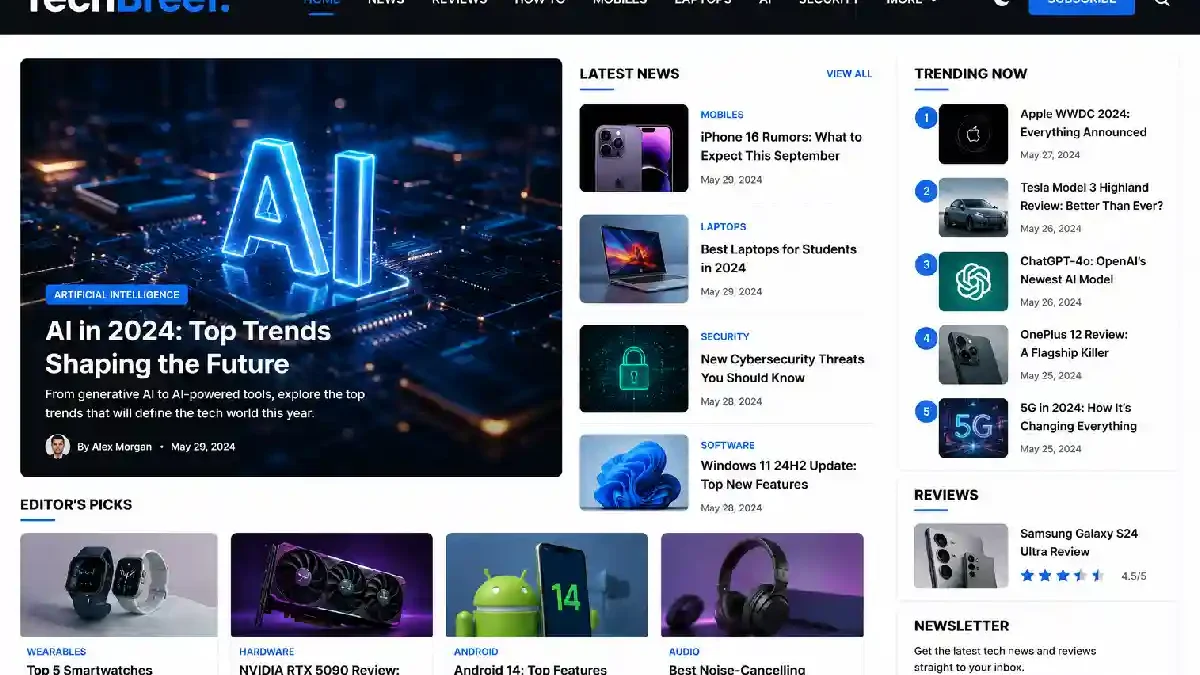The height and width of the screenshot is (675, 1200).
Task: Open the Reviews navigation item
Action: point(459,2)
